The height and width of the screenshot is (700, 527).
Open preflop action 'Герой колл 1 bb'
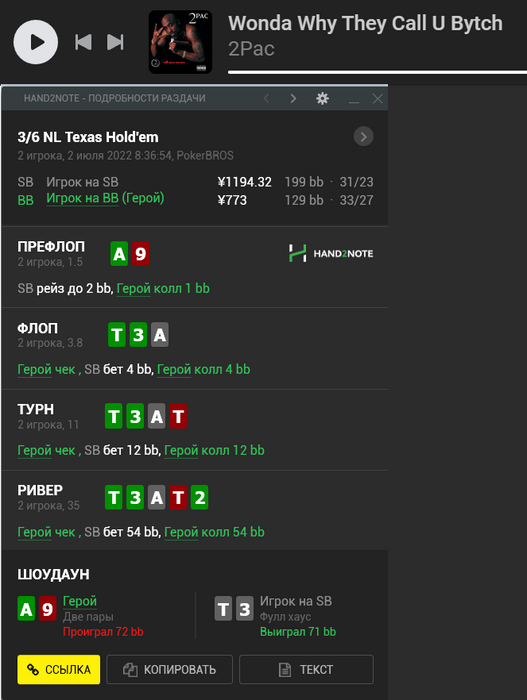(163, 289)
